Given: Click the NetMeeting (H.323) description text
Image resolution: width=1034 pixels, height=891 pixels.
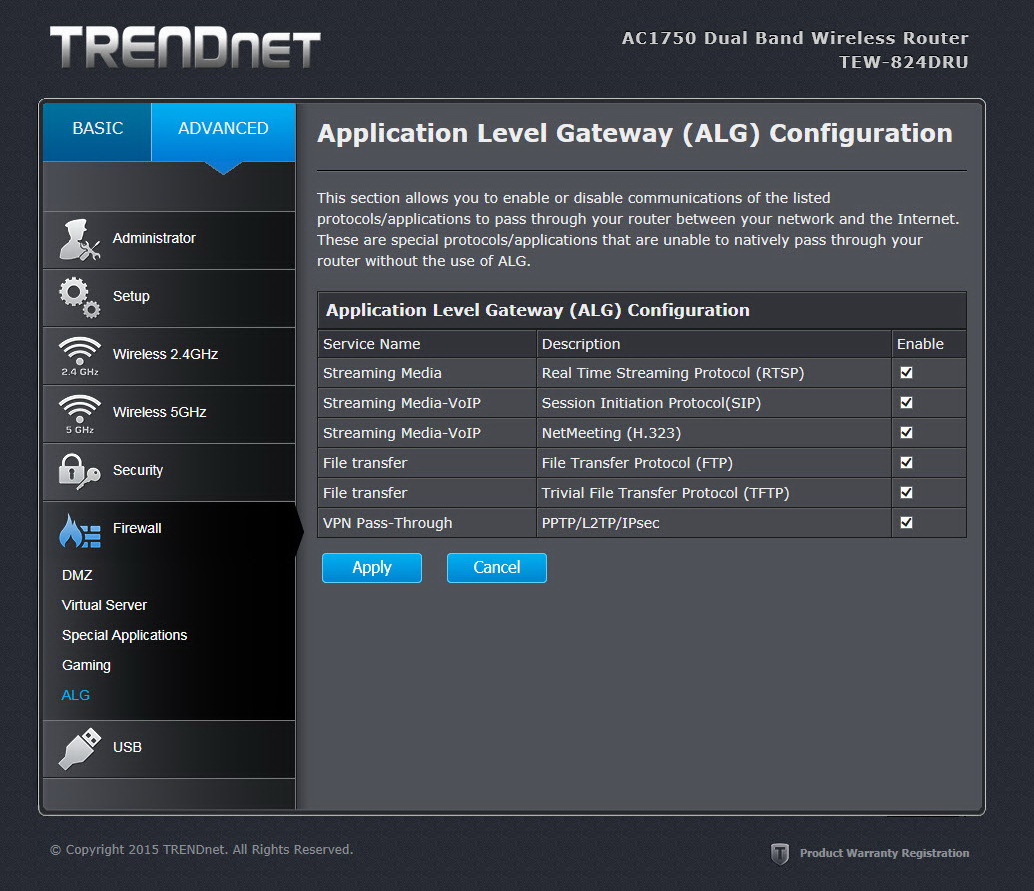Looking at the screenshot, I should click(x=611, y=433).
